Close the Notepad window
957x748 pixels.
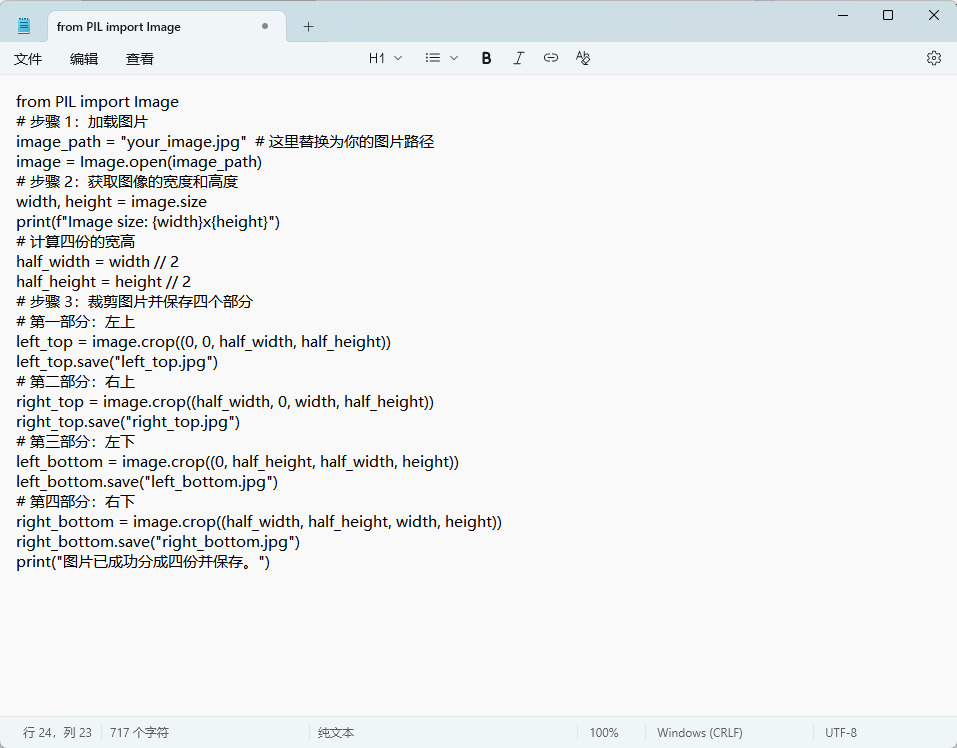click(934, 15)
